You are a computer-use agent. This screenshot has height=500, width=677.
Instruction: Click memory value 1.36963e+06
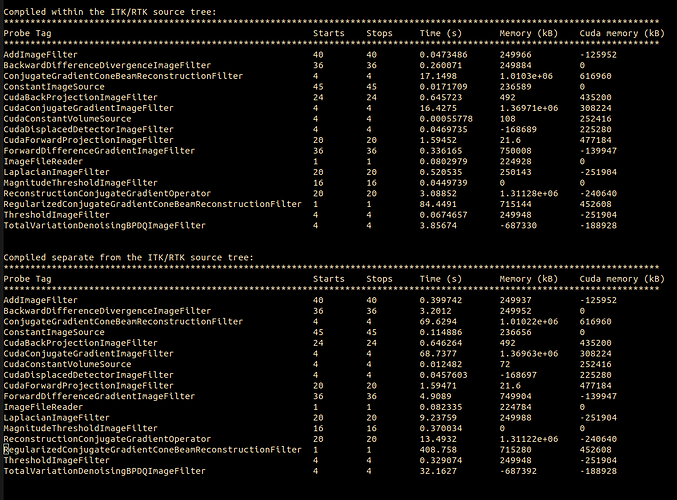pos(529,354)
